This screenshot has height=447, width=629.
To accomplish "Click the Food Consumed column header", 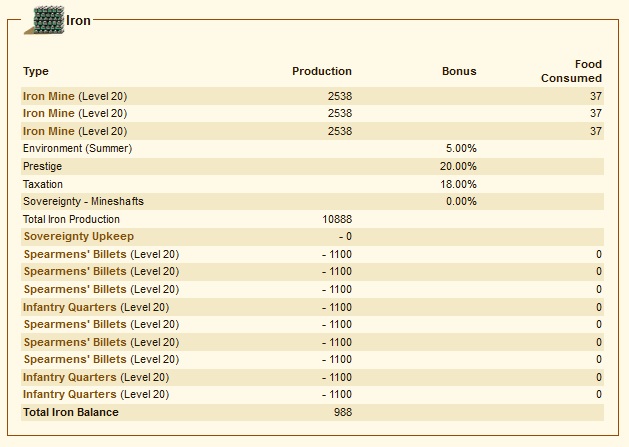I will [572, 71].
